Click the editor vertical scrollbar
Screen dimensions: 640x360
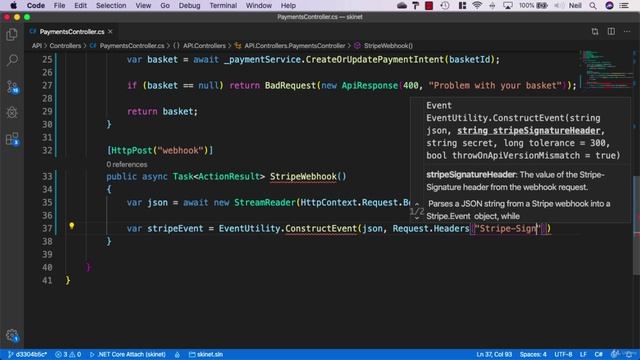636,224
